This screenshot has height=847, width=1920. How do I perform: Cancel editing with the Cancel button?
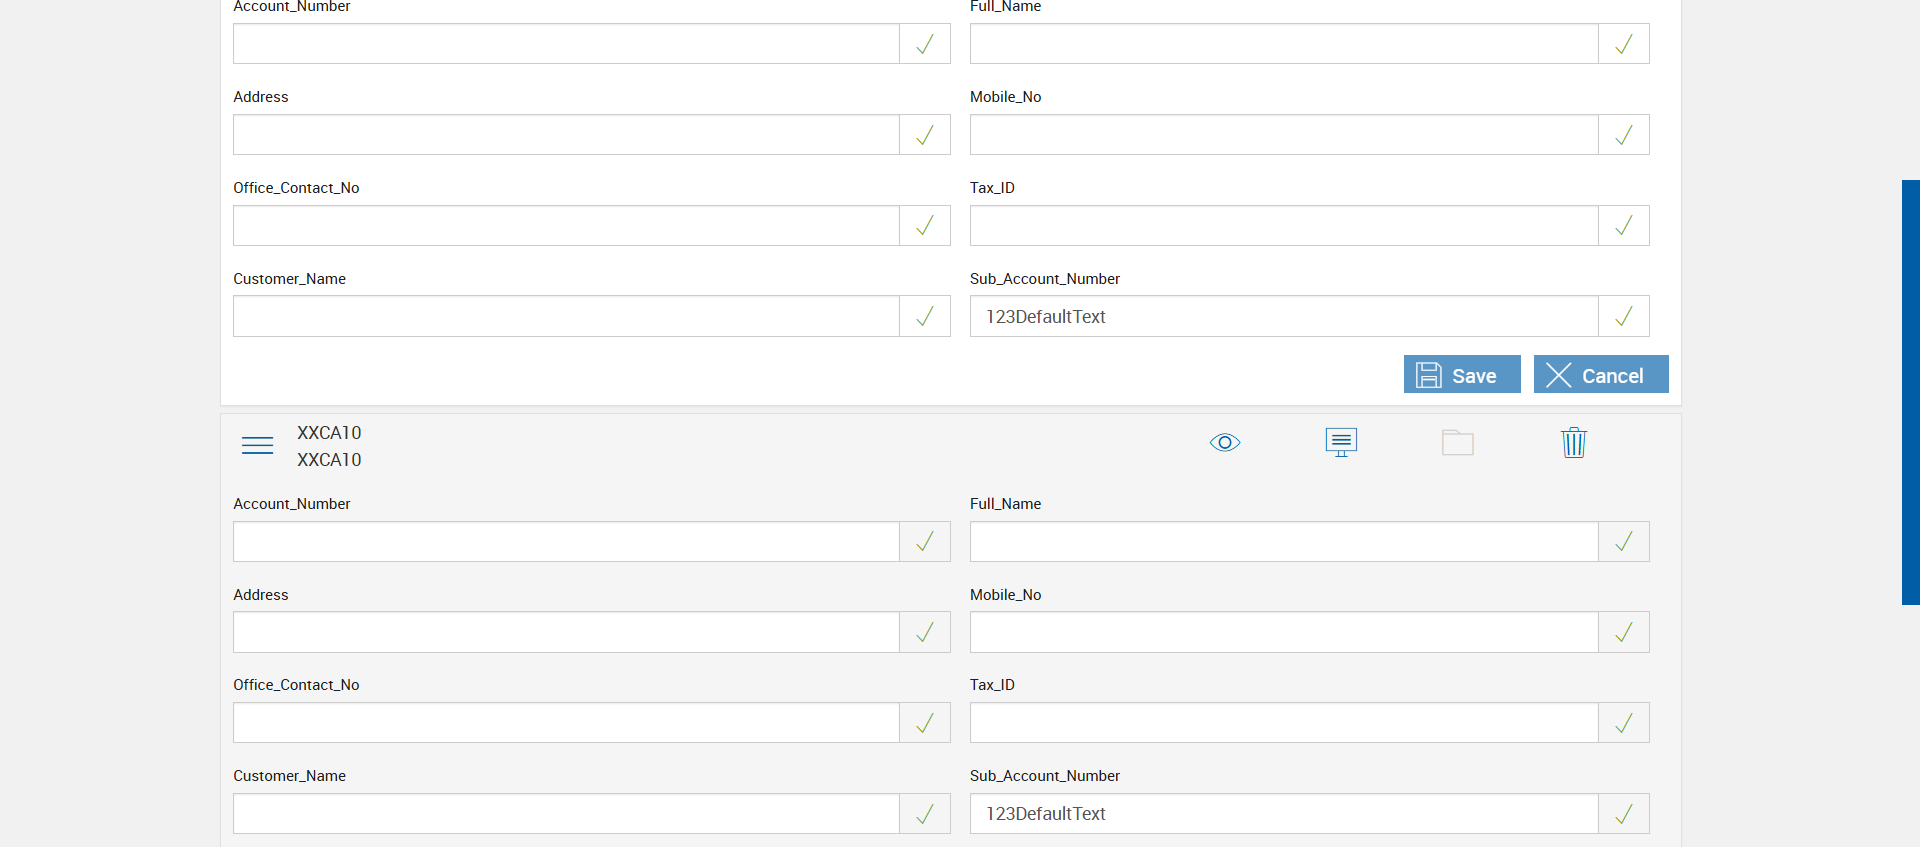click(1600, 375)
